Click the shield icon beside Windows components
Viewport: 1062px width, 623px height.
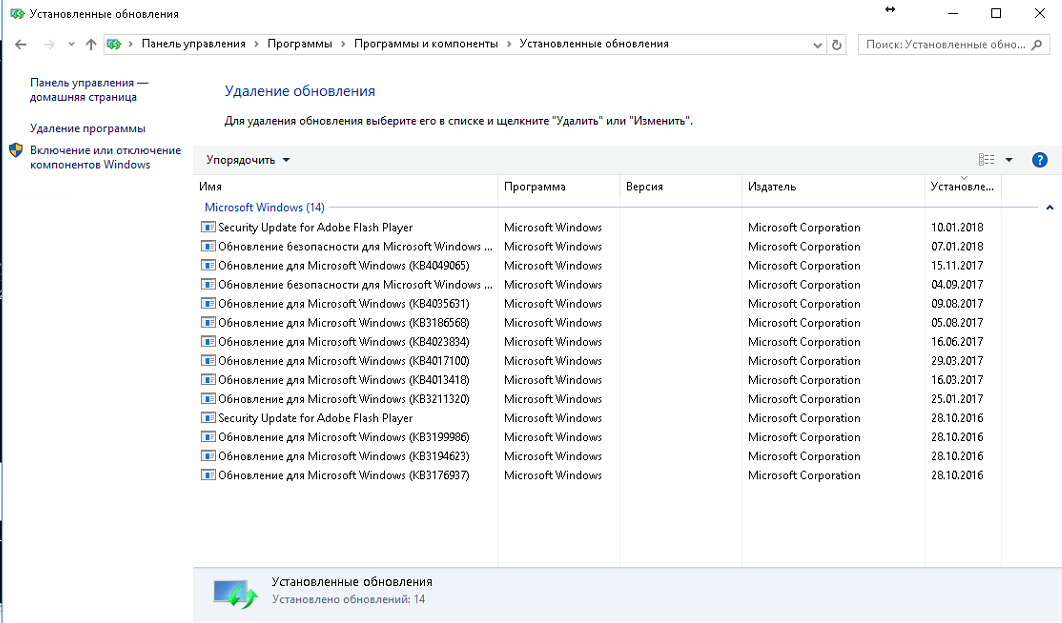(16, 150)
